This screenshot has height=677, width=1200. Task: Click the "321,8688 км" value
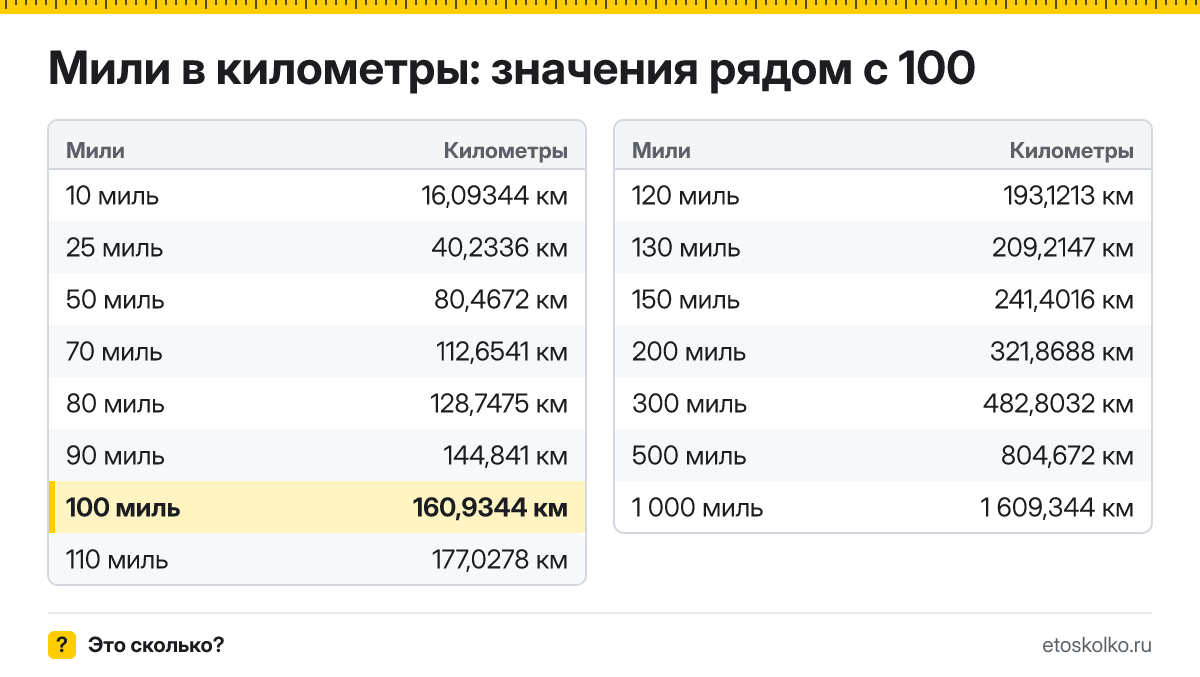[x=1063, y=351]
